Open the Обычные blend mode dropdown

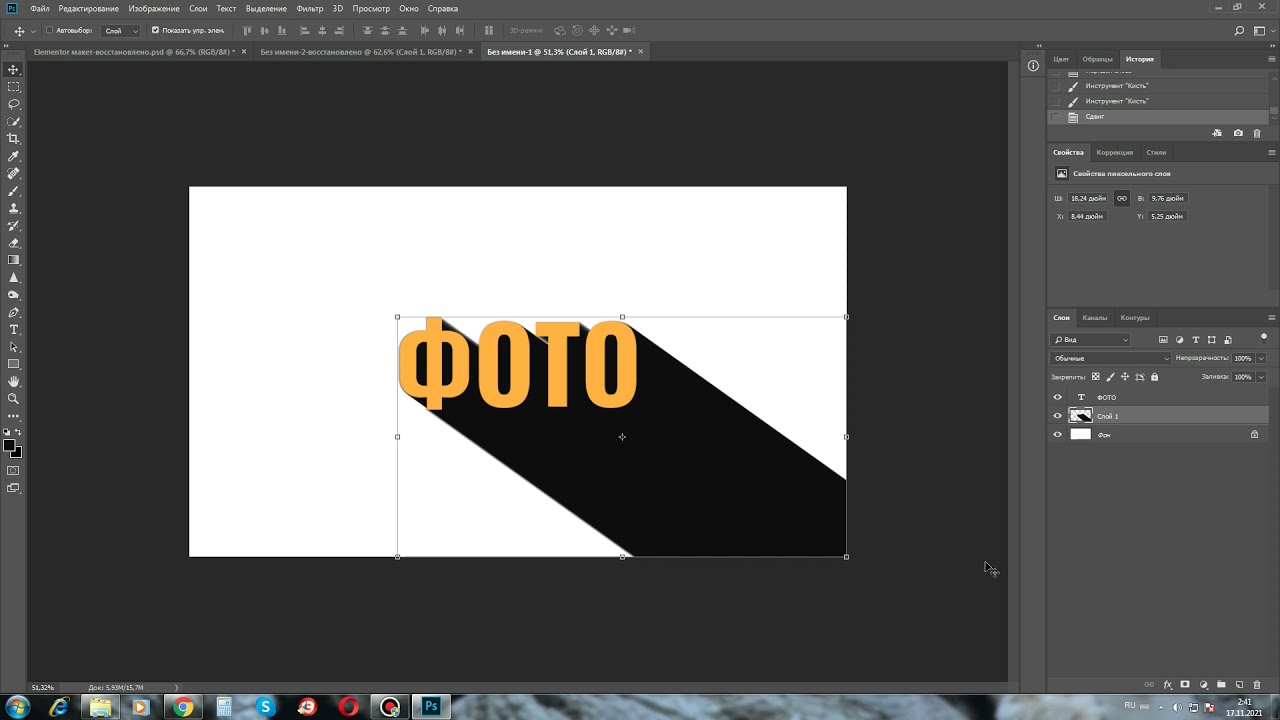coord(1110,358)
